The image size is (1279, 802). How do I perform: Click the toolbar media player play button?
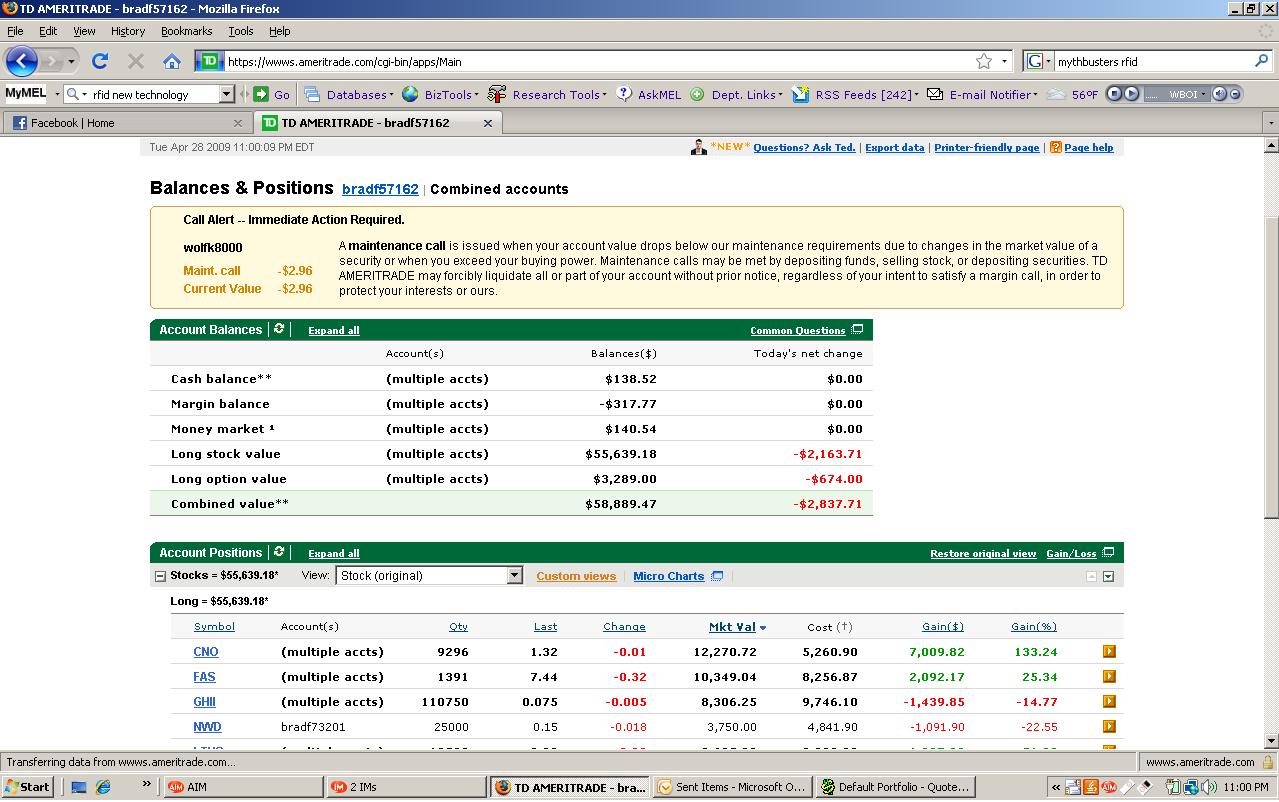(1131, 94)
